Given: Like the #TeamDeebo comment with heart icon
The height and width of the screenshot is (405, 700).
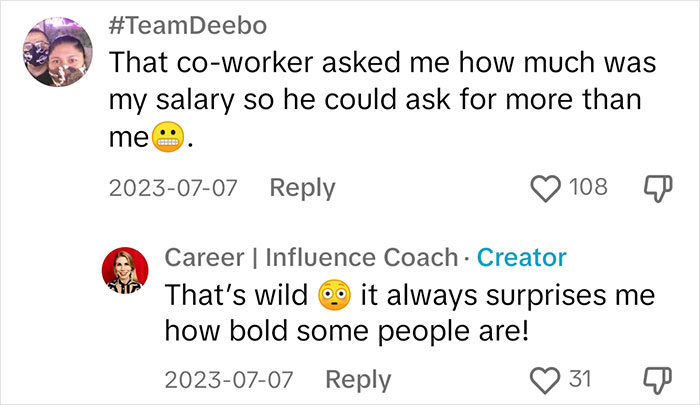Looking at the screenshot, I should pyautogui.click(x=547, y=187).
